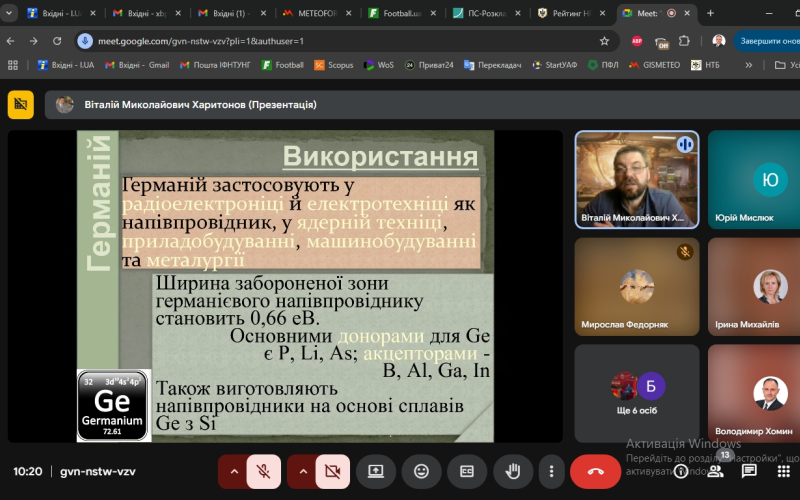Image resolution: width=800 pixels, height=500 pixels.
Task: Open the StartУАФ bookmark
Action: tap(555, 65)
